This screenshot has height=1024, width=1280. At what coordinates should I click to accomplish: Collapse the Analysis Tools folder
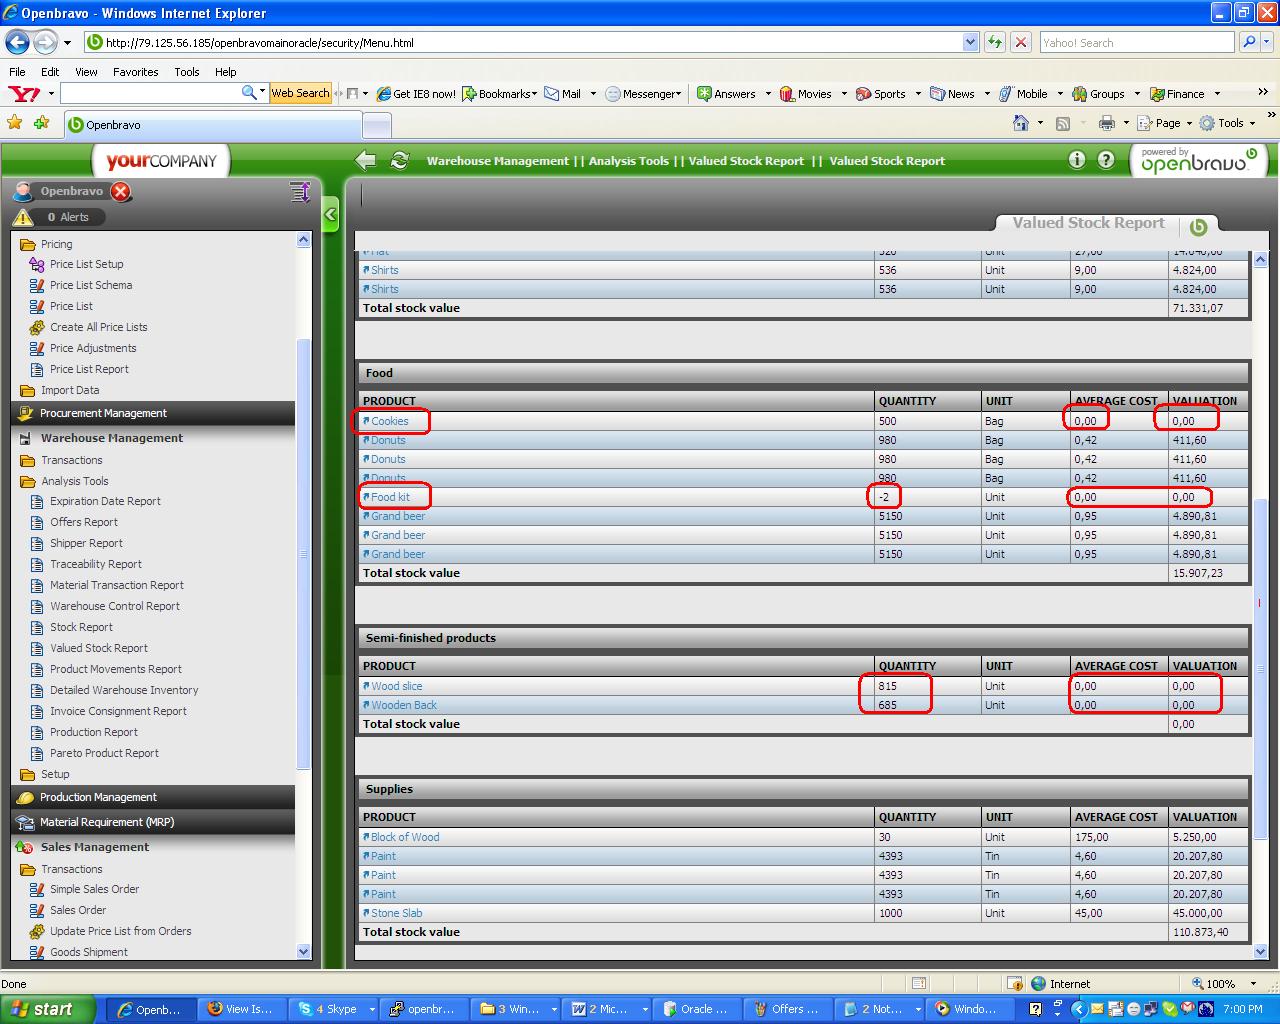pyautogui.click(x=74, y=481)
